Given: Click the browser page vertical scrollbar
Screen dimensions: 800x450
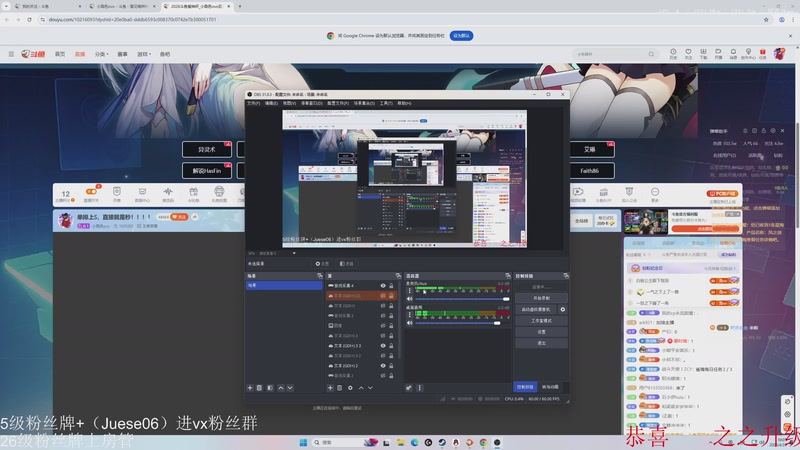Looking at the screenshot, I should (796, 174).
